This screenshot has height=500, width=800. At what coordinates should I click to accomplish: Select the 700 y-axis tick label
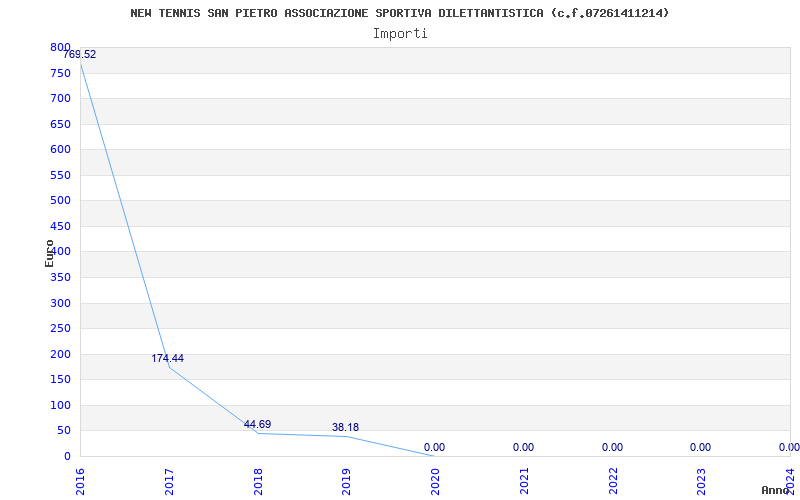(60, 98)
